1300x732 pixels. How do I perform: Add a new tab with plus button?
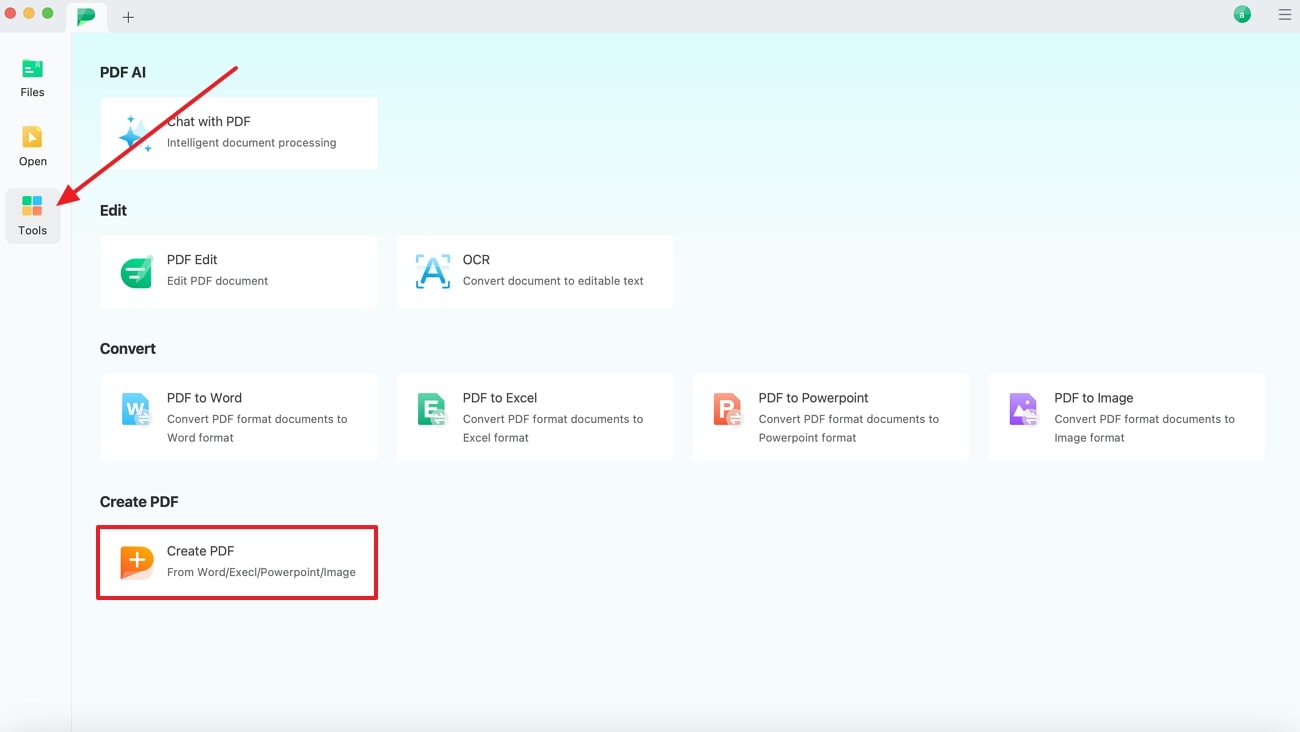pos(128,17)
